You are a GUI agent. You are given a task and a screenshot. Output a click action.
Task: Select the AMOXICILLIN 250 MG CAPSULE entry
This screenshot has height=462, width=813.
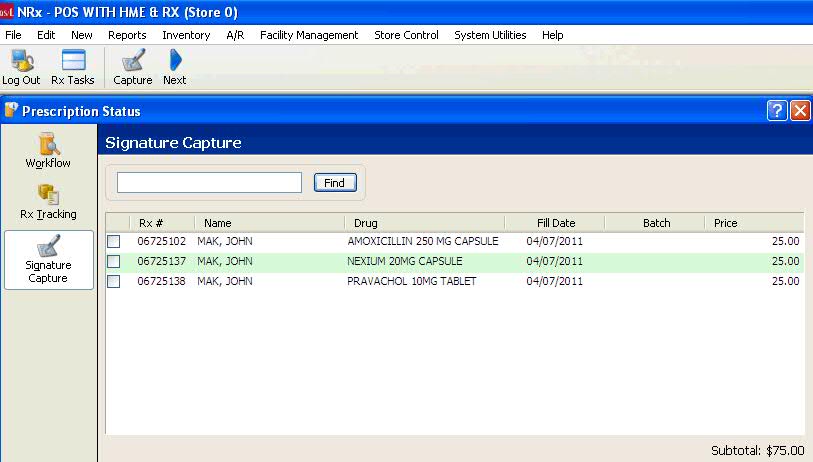pos(423,241)
